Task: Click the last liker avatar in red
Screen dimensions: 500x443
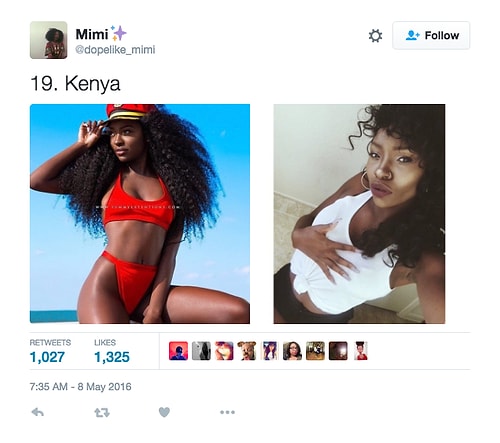Action: [x=361, y=351]
